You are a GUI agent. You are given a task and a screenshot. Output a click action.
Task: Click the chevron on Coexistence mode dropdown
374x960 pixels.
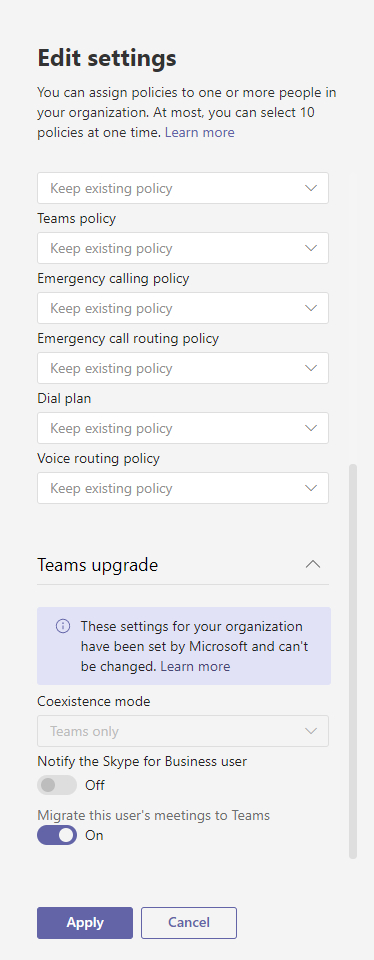pos(311,731)
